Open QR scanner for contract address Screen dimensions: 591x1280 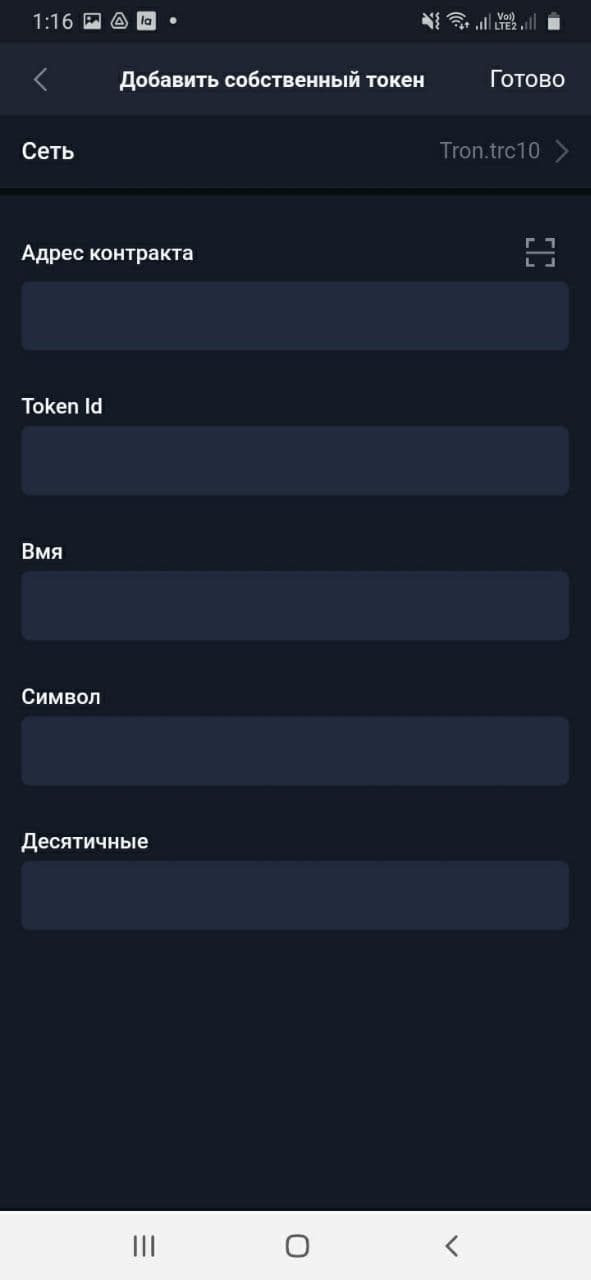pyautogui.click(x=540, y=253)
